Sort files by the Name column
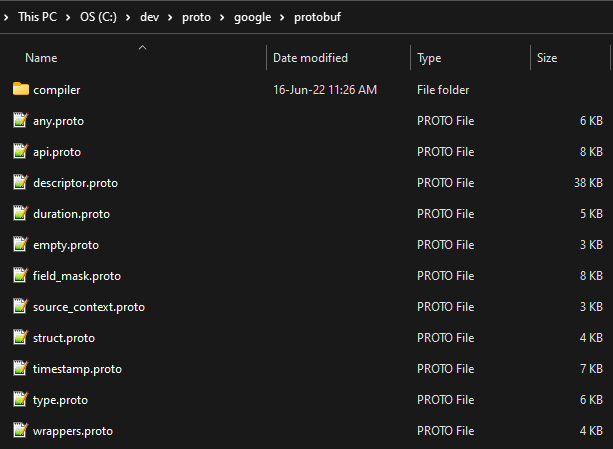This screenshot has width=613, height=449. [x=41, y=58]
